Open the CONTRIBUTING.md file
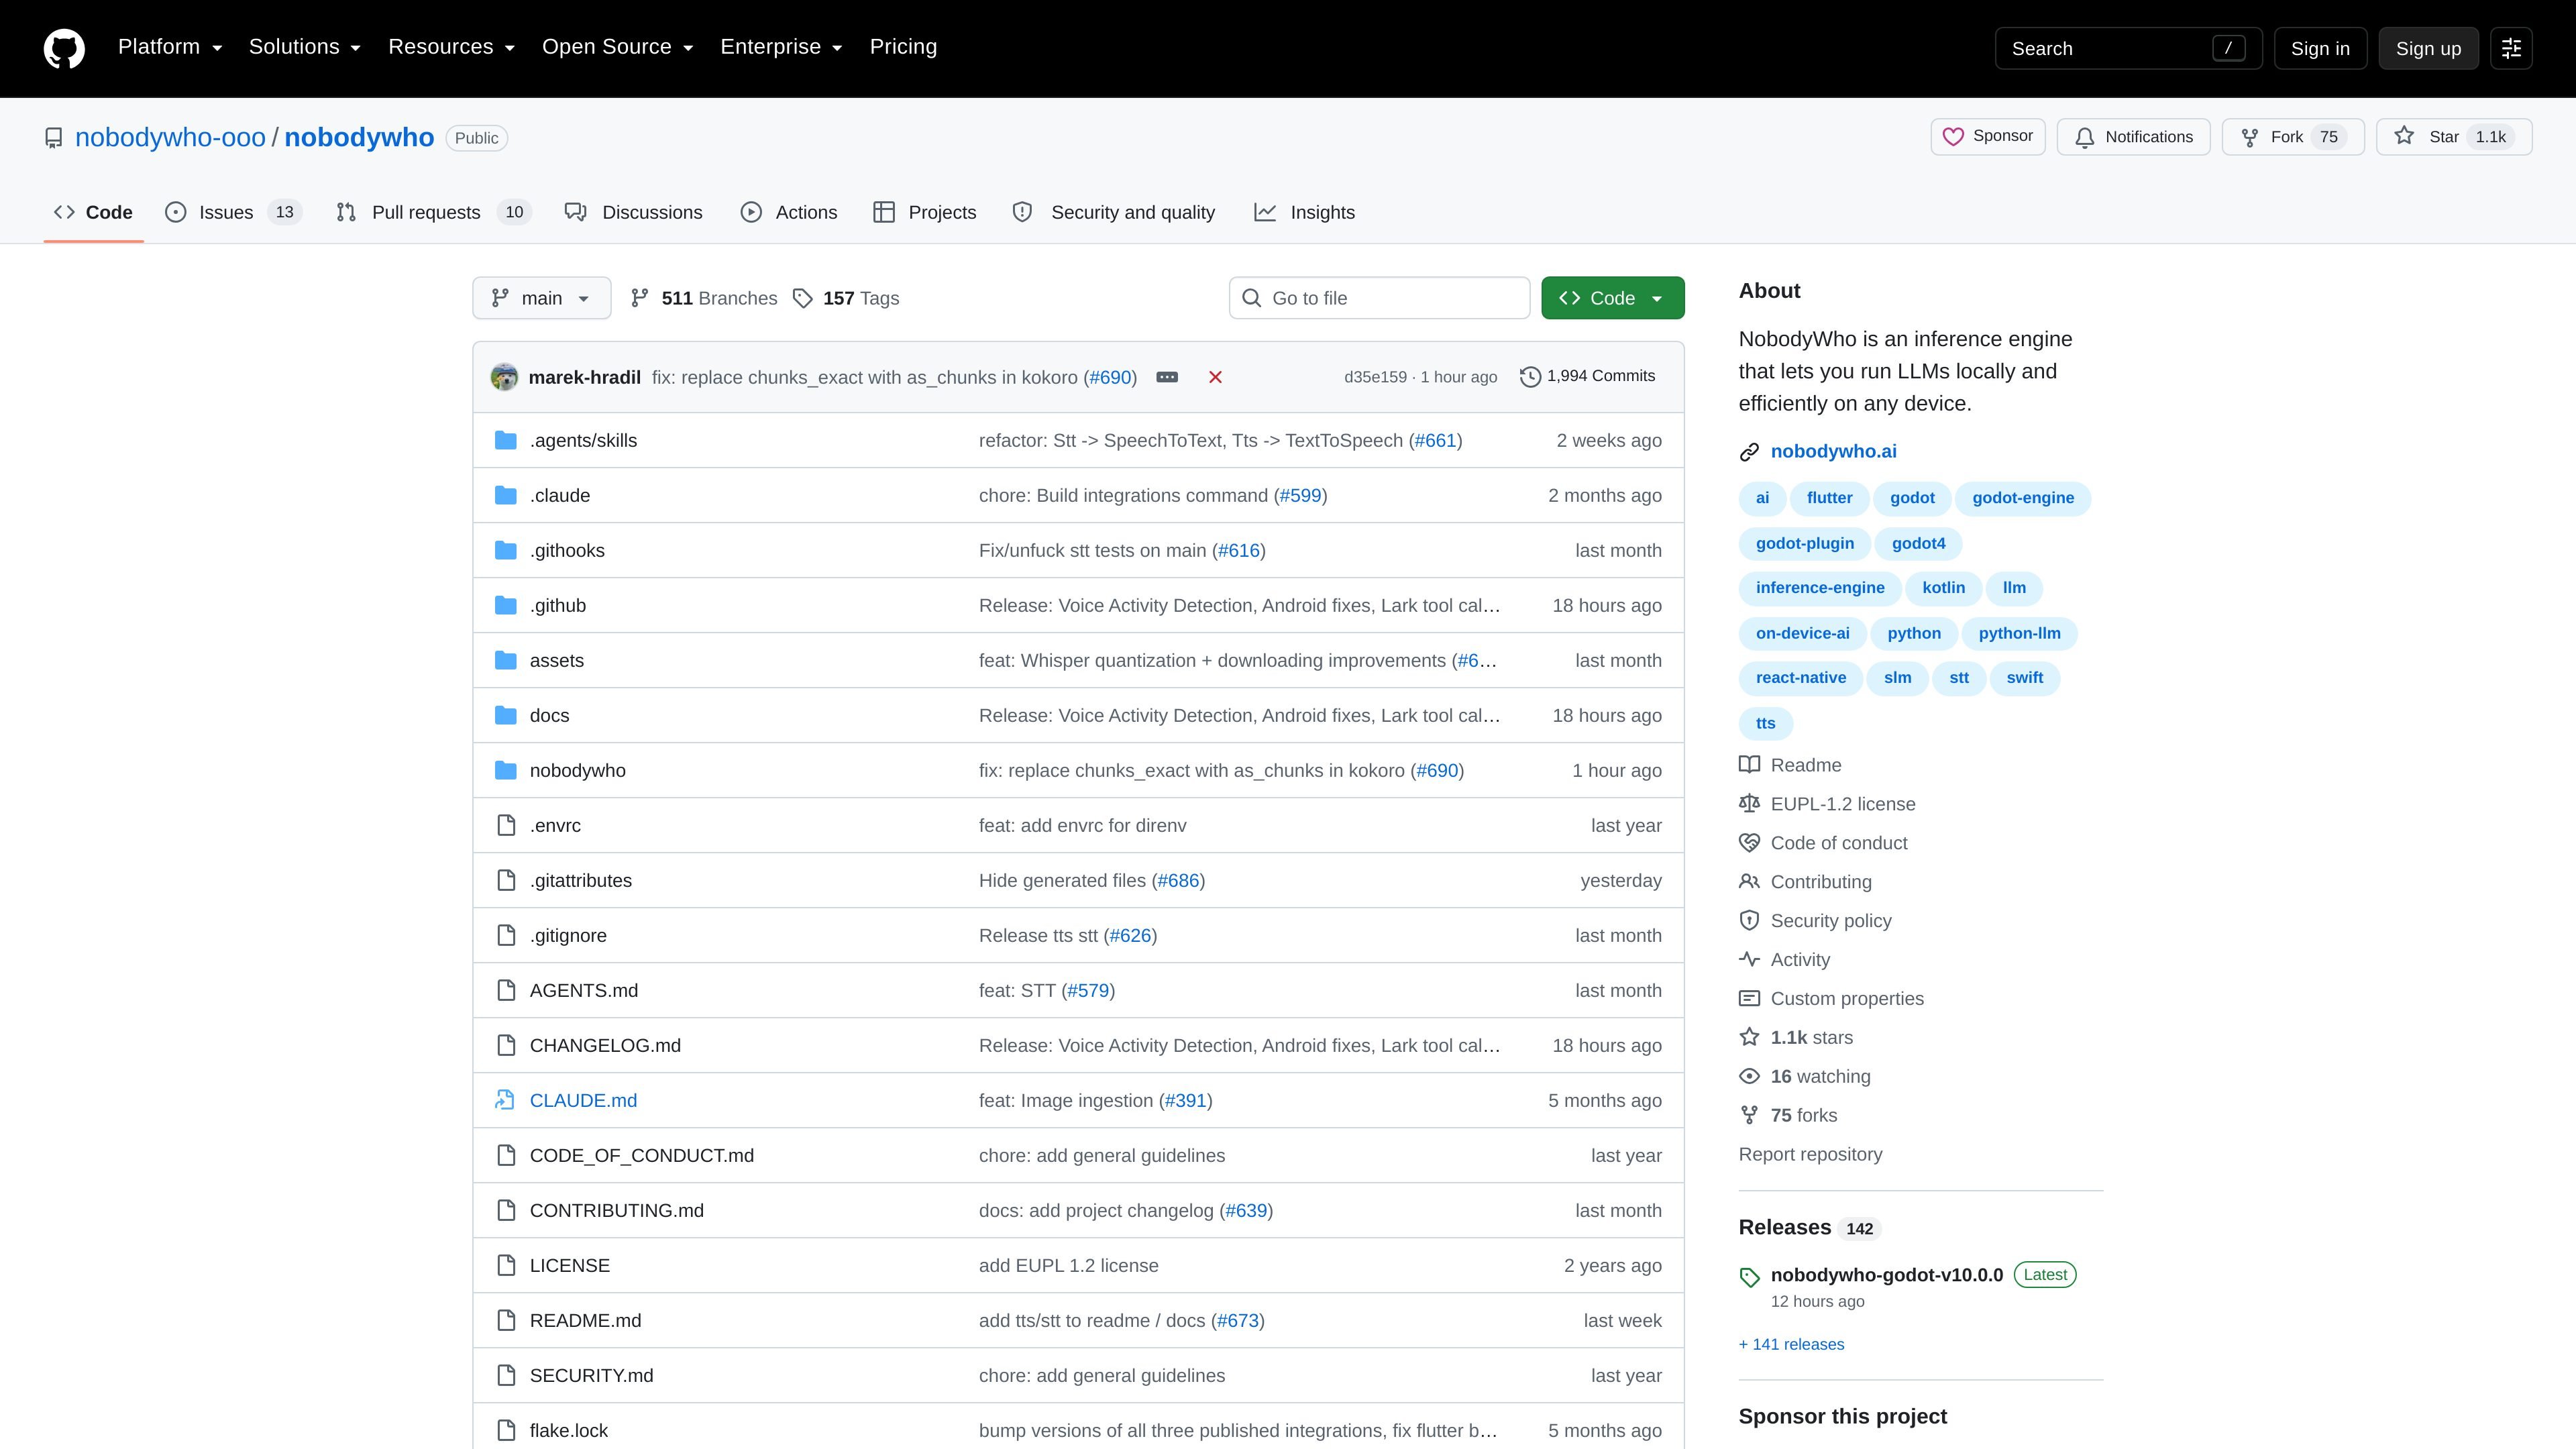 coord(617,1211)
